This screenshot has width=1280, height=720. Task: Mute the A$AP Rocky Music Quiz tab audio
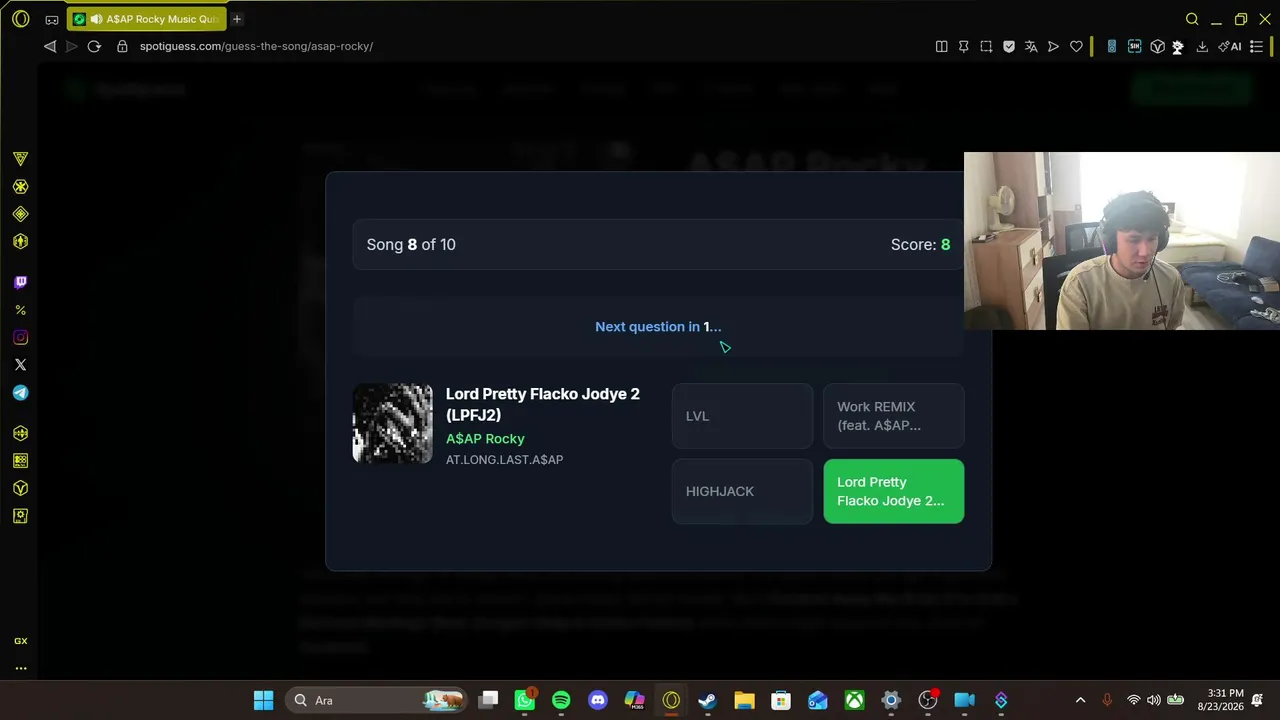tap(96, 19)
